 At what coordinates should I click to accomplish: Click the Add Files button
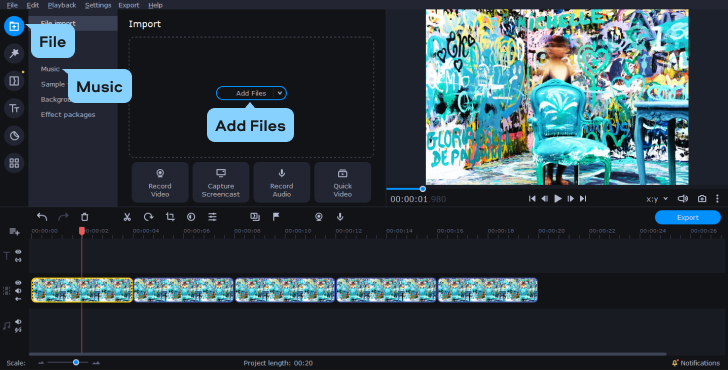click(x=251, y=93)
